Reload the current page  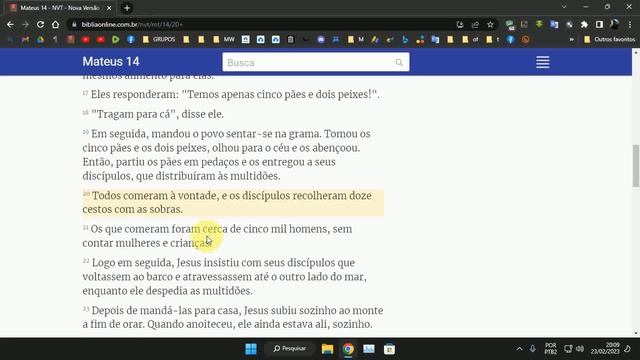pyautogui.click(x=40, y=24)
